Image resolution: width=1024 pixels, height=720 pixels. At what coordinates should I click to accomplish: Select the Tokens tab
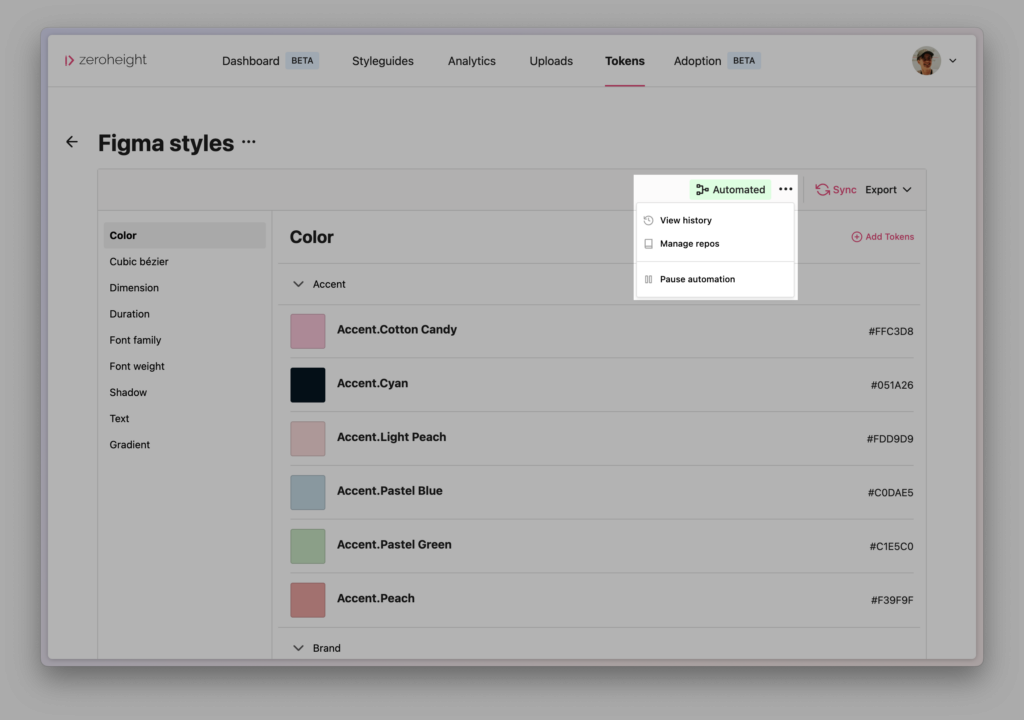pos(624,61)
